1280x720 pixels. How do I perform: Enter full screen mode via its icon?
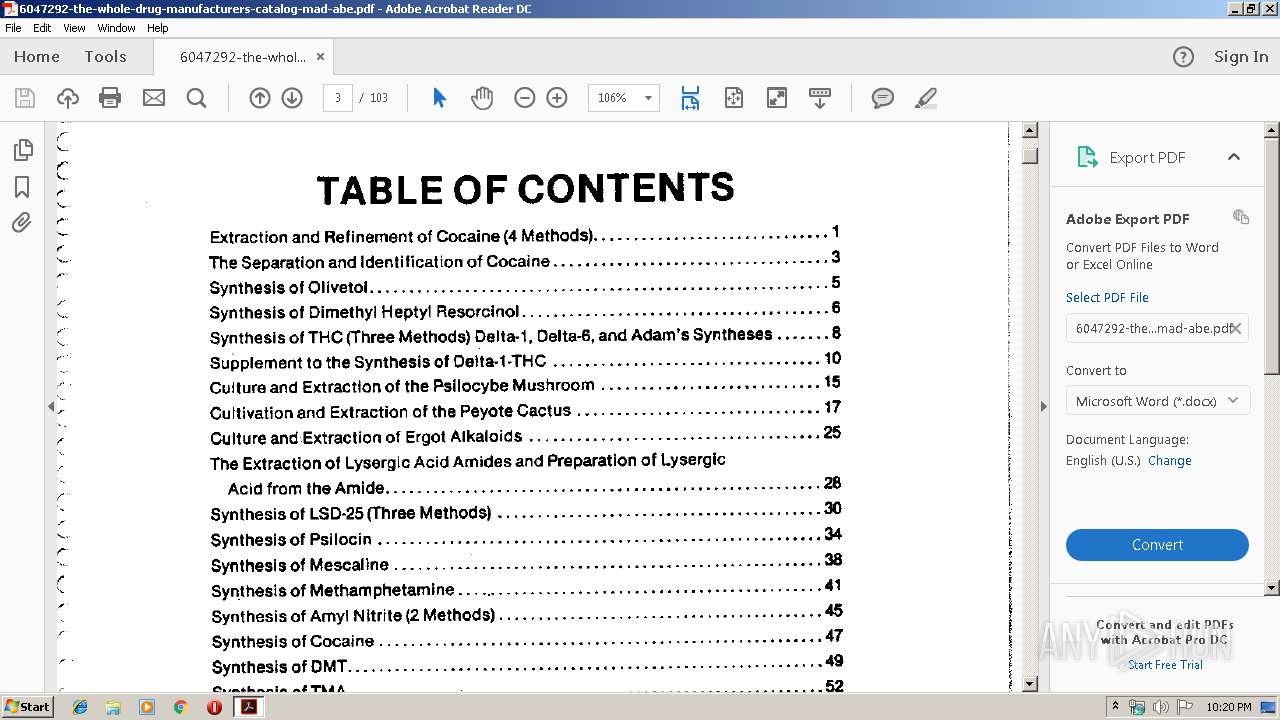[x=777, y=98]
